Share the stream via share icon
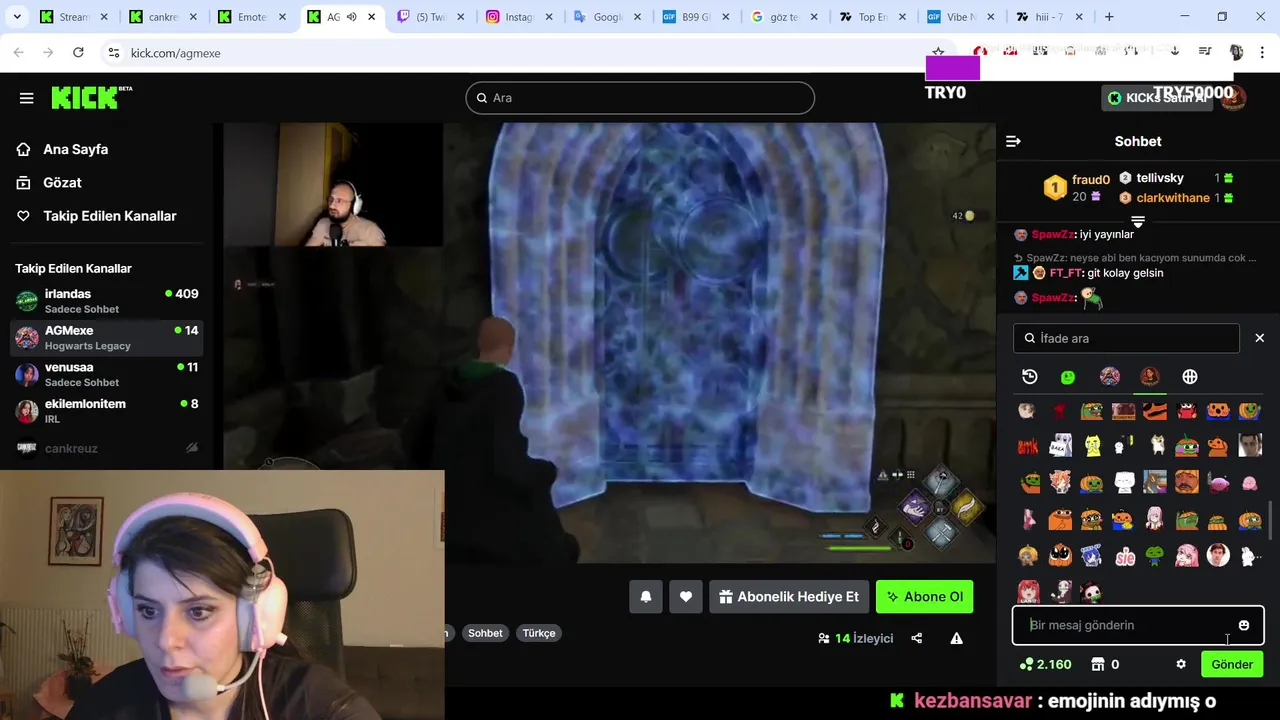Viewport: 1280px width, 720px height. pyautogui.click(x=917, y=638)
